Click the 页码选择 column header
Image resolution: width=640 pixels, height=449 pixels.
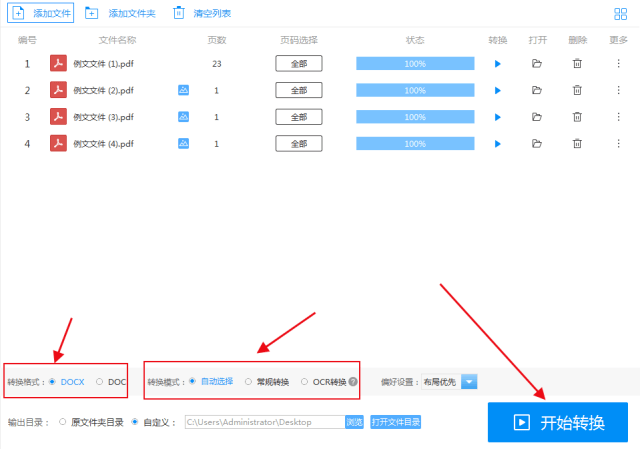pyautogui.click(x=299, y=40)
